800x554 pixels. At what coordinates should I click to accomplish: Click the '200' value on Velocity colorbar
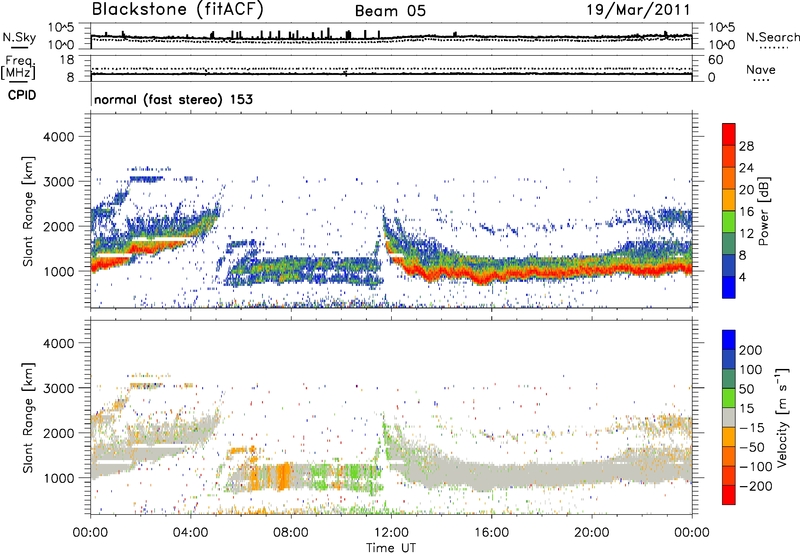coord(751,350)
